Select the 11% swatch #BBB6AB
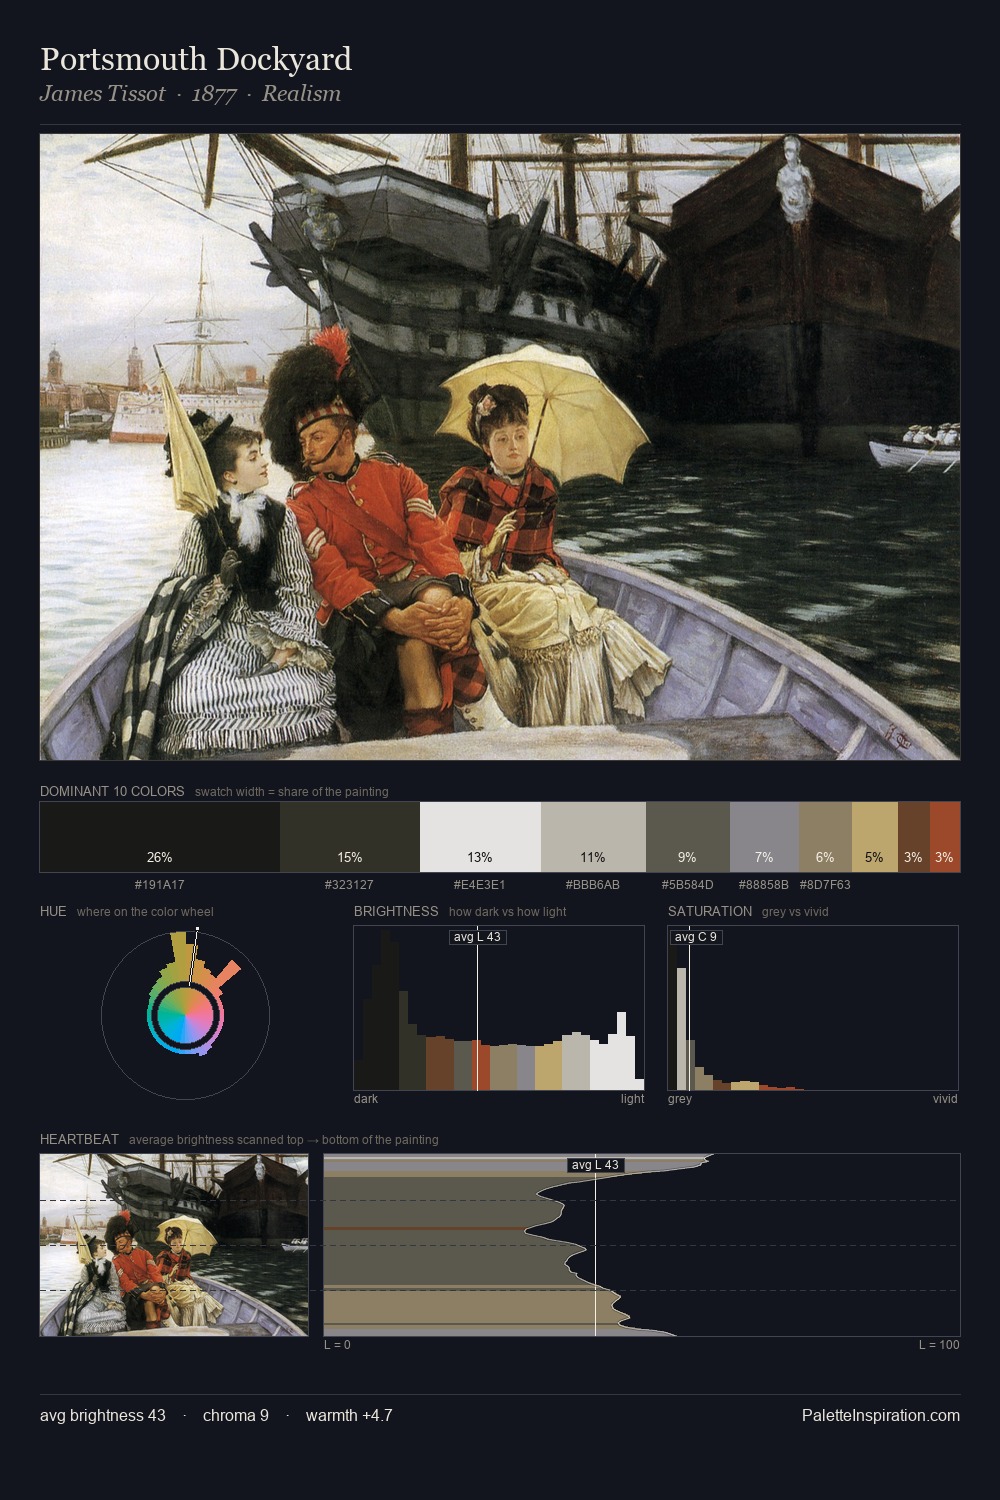The width and height of the screenshot is (1000, 1500). tap(593, 837)
